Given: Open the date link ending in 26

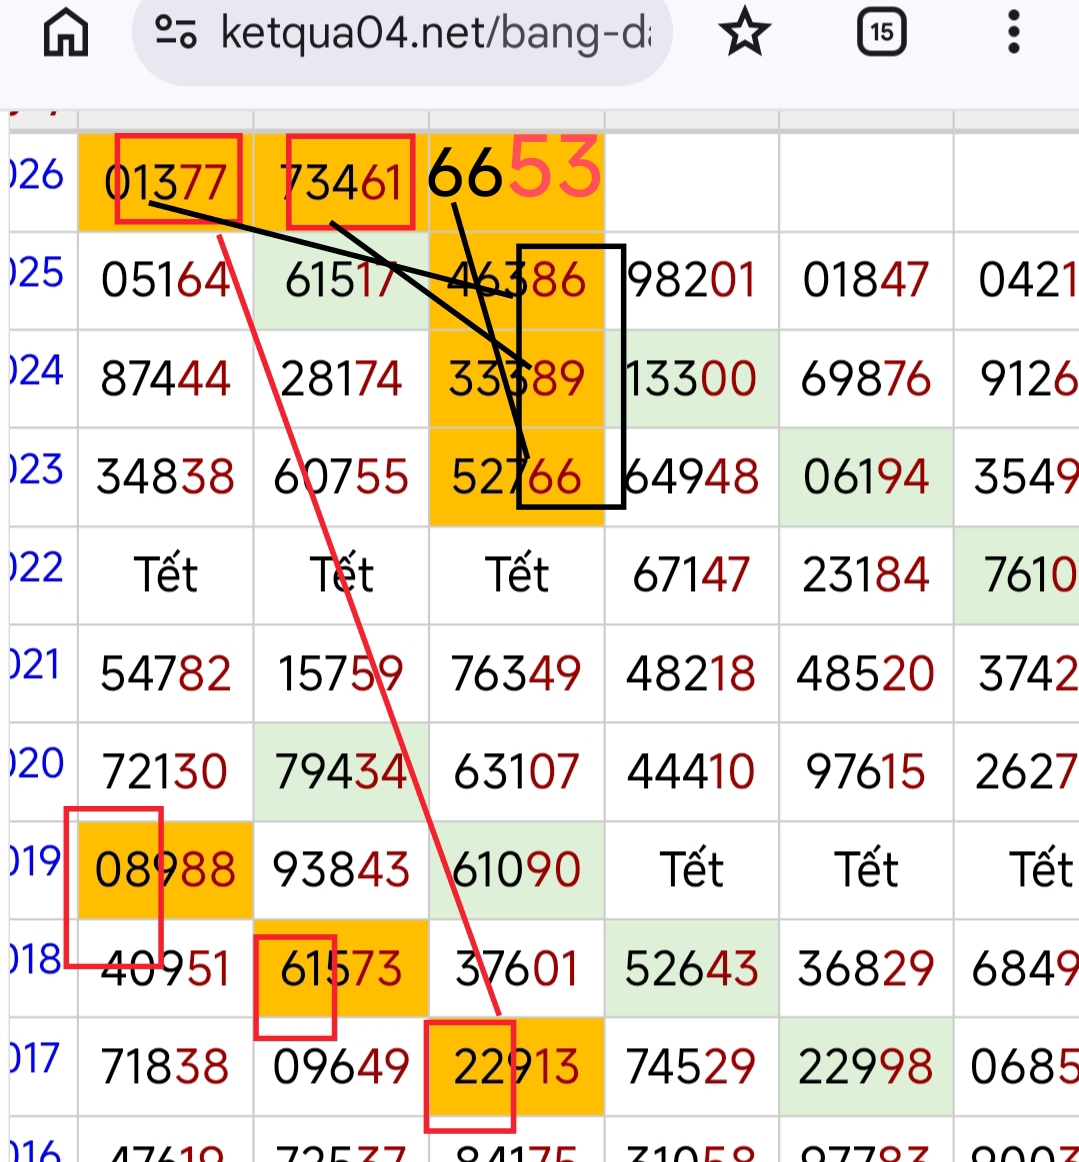Looking at the screenshot, I should [37, 176].
